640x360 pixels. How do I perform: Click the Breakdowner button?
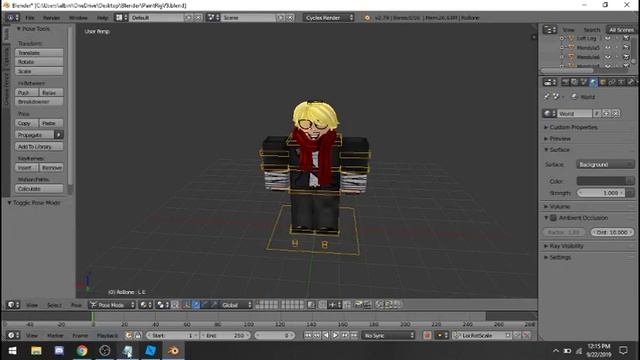coord(39,102)
